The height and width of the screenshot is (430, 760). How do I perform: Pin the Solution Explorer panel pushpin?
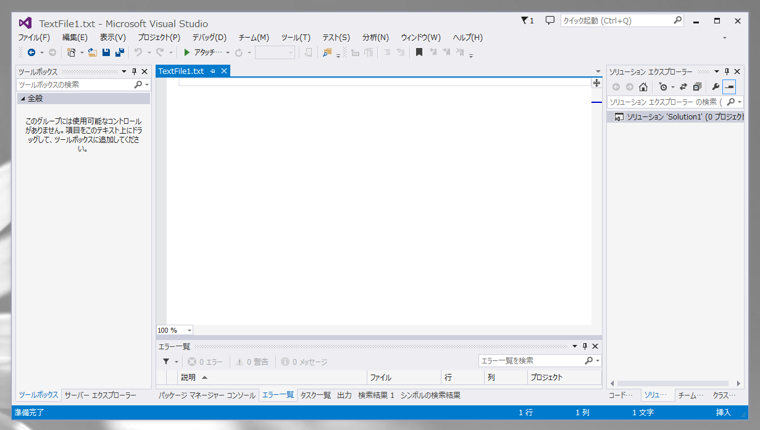click(x=727, y=72)
